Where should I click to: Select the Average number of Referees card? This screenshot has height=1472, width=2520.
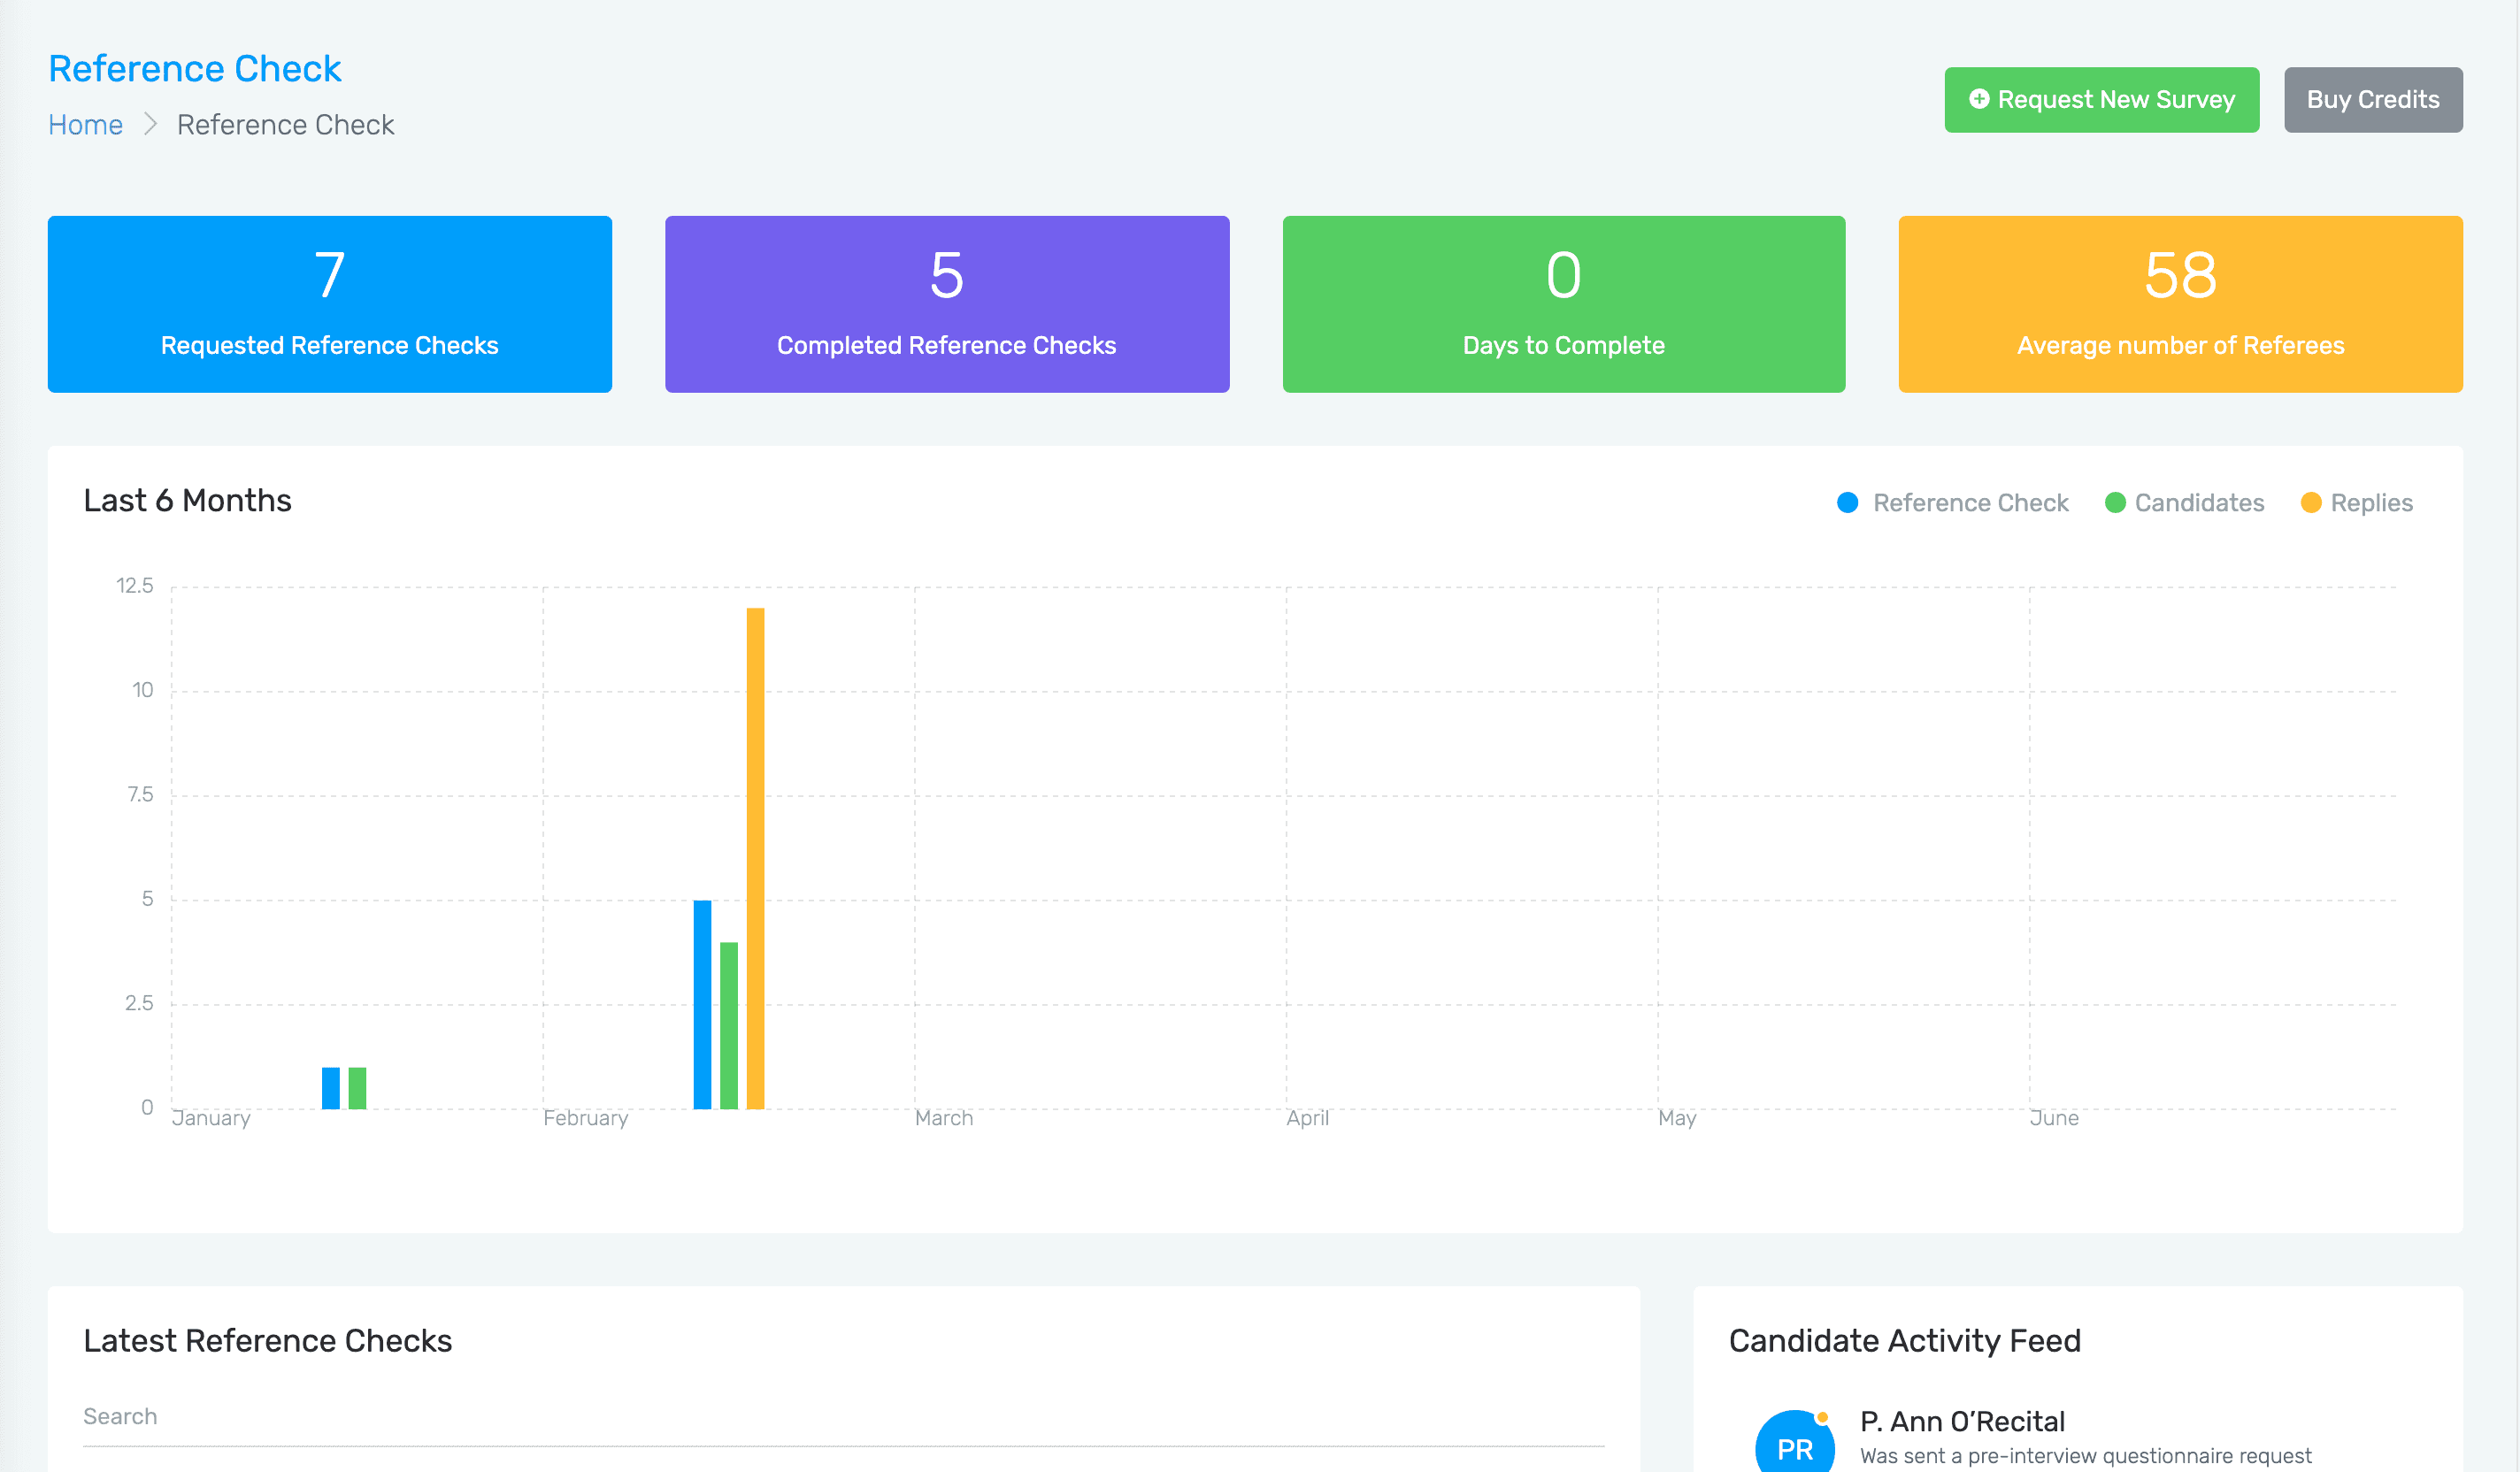(2180, 304)
